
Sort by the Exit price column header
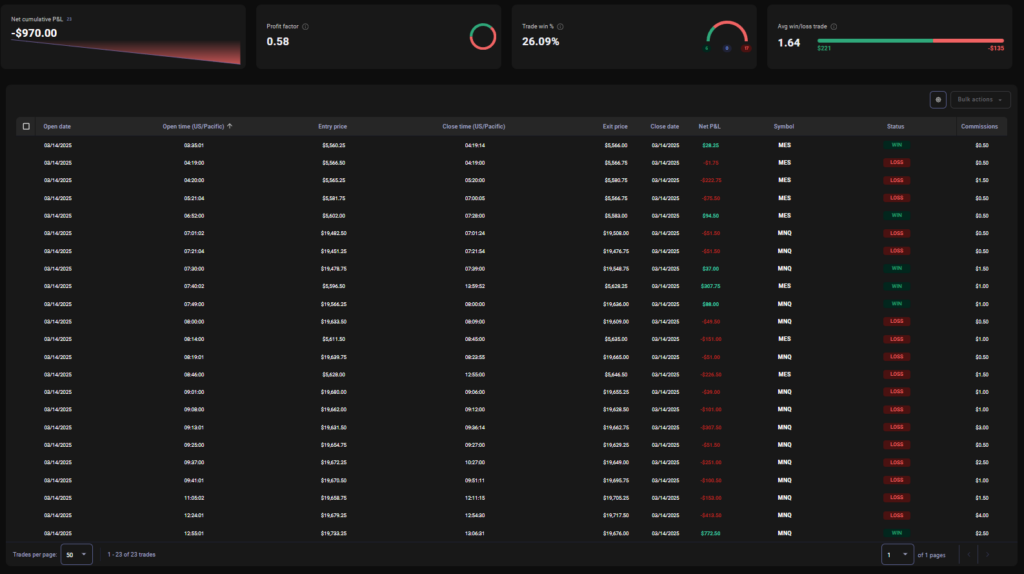[615, 126]
